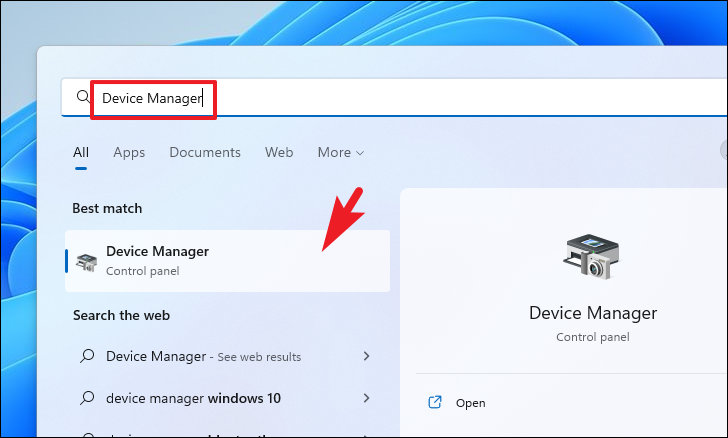Image resolution: width=728 pixels, height=438 pixels.
Task: Click Device Manager title in preview pane
Action: pyautogui.click(x=593, y=313)
